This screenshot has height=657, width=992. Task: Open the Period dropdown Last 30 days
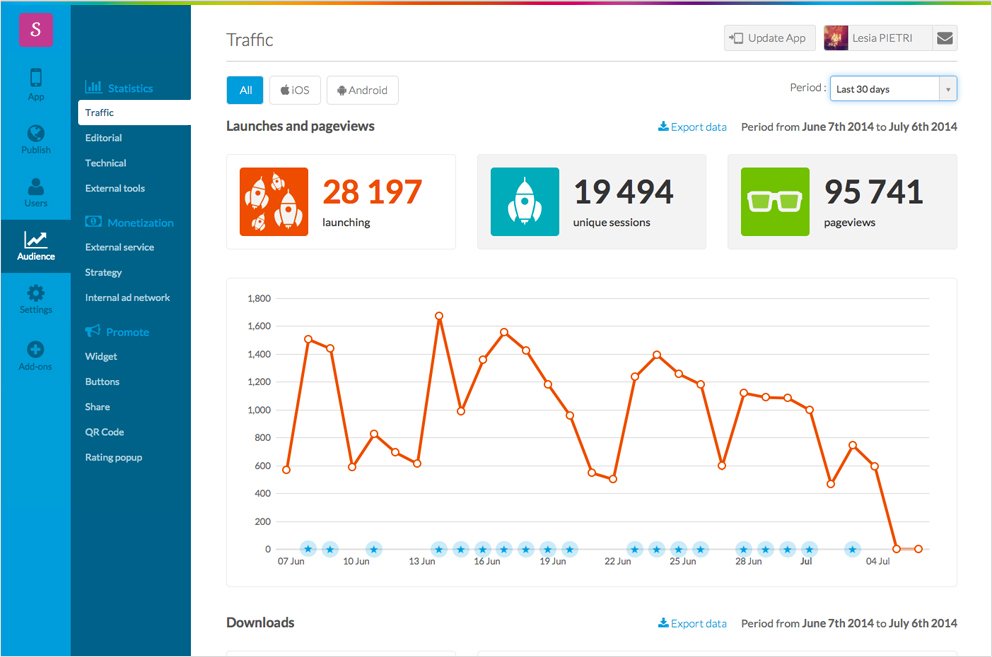click(x=893, y=89)
